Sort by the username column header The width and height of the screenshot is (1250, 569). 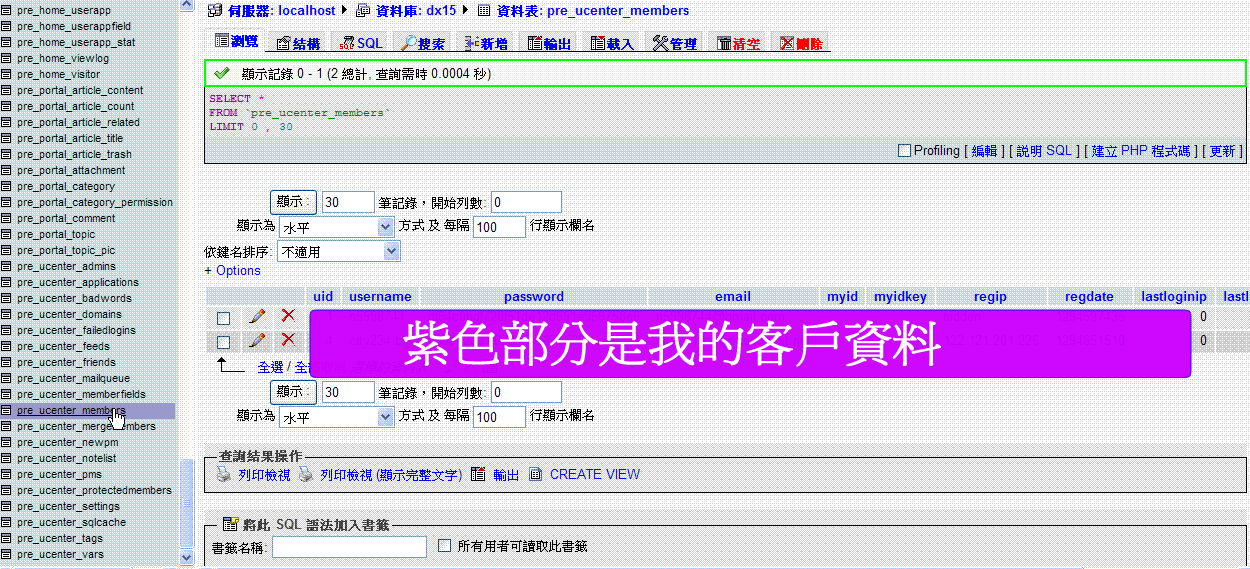[x=380, y=296]
